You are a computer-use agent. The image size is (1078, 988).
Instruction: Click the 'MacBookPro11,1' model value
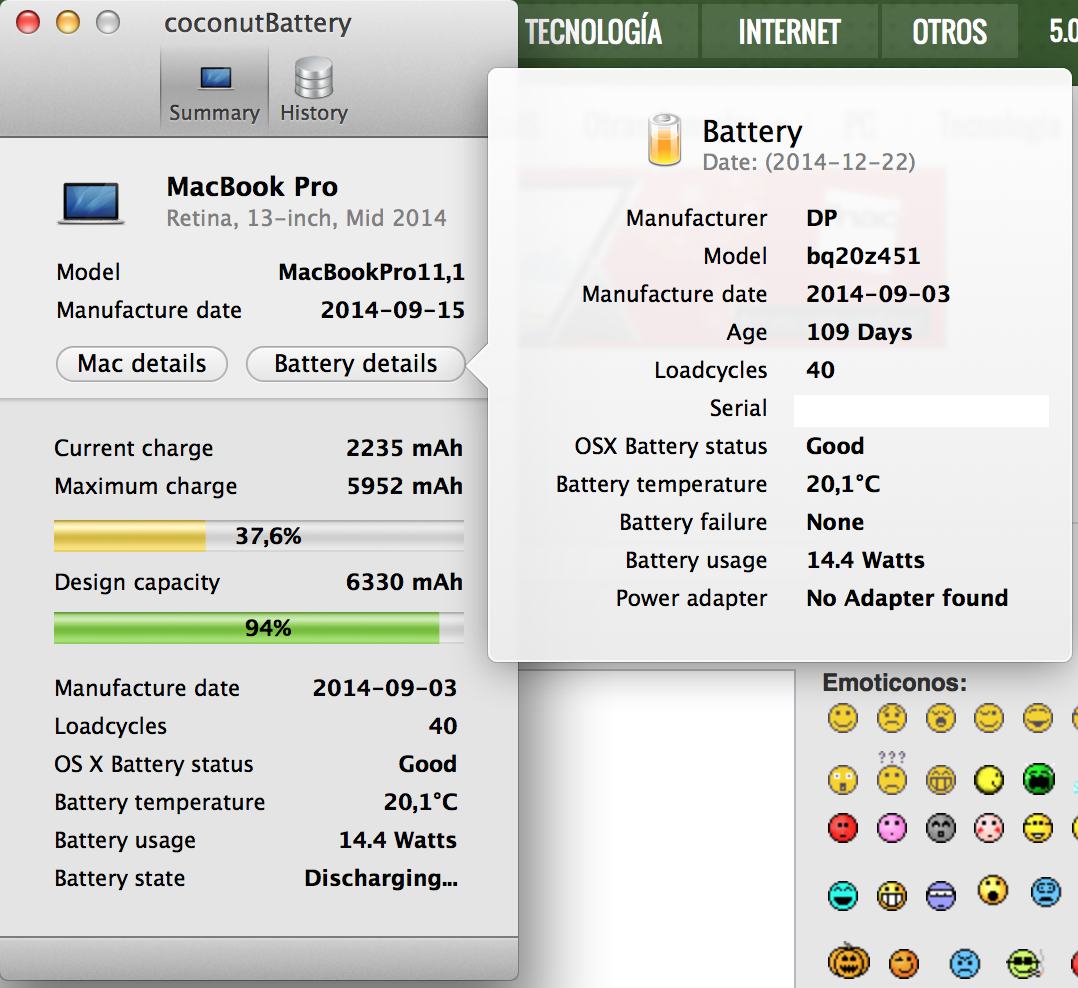pos(371,272)
